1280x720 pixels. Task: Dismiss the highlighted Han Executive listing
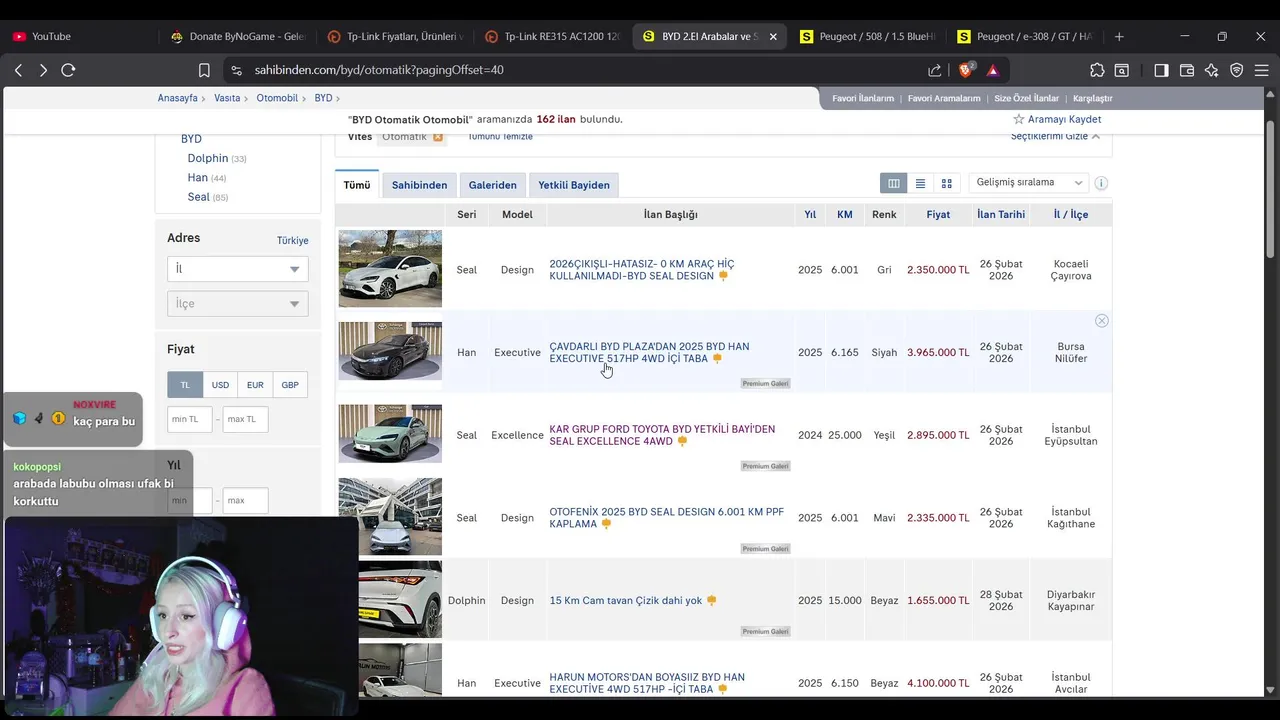(1101, 321)
